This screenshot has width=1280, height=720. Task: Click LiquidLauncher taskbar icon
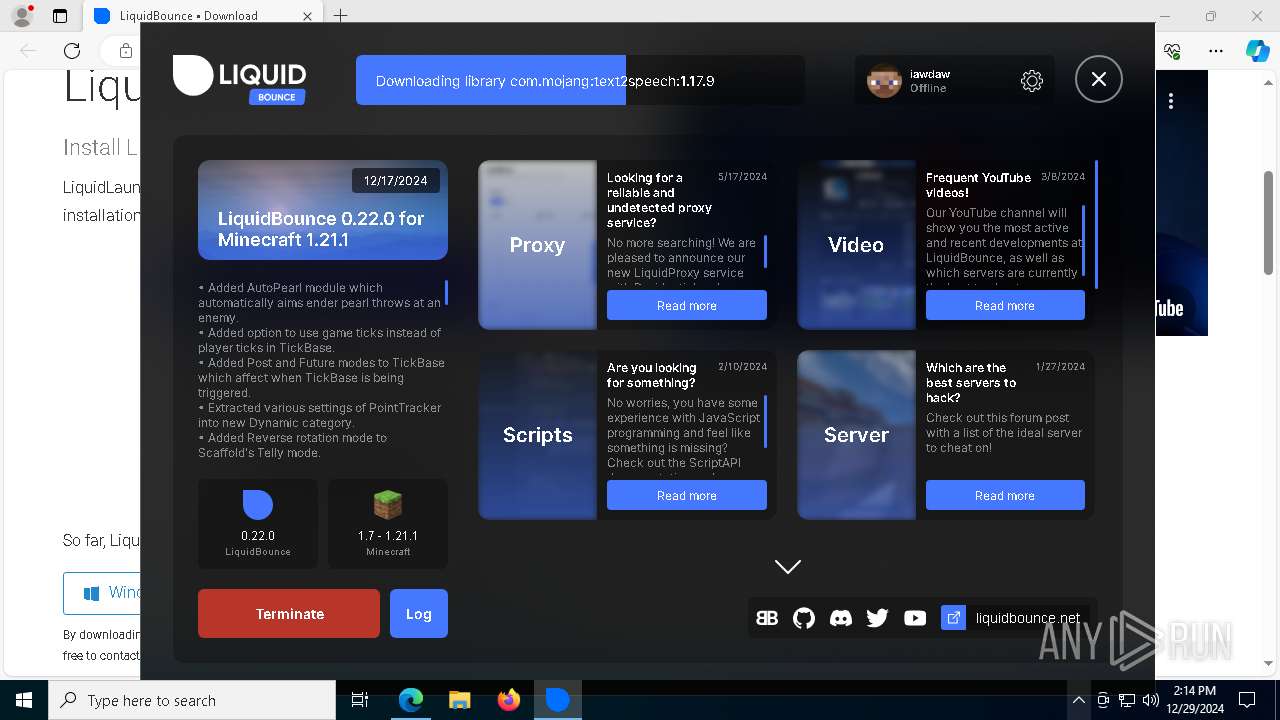pos(558,700)
